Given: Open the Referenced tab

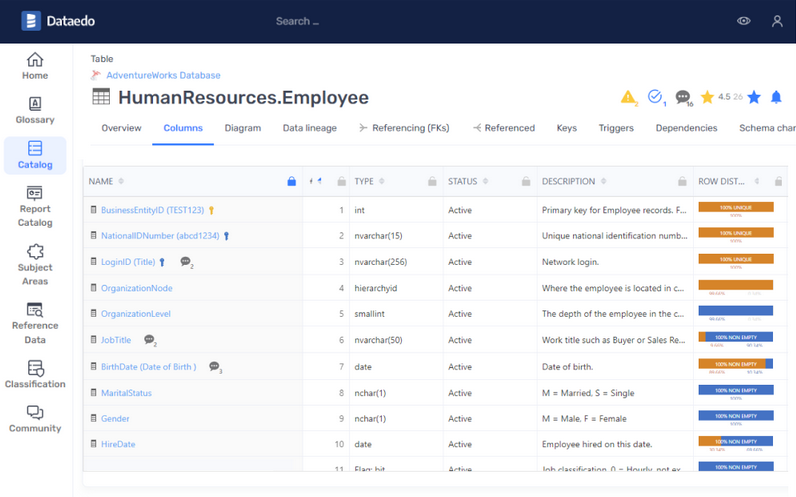Looking at the screenshot, I should [504, 128].
